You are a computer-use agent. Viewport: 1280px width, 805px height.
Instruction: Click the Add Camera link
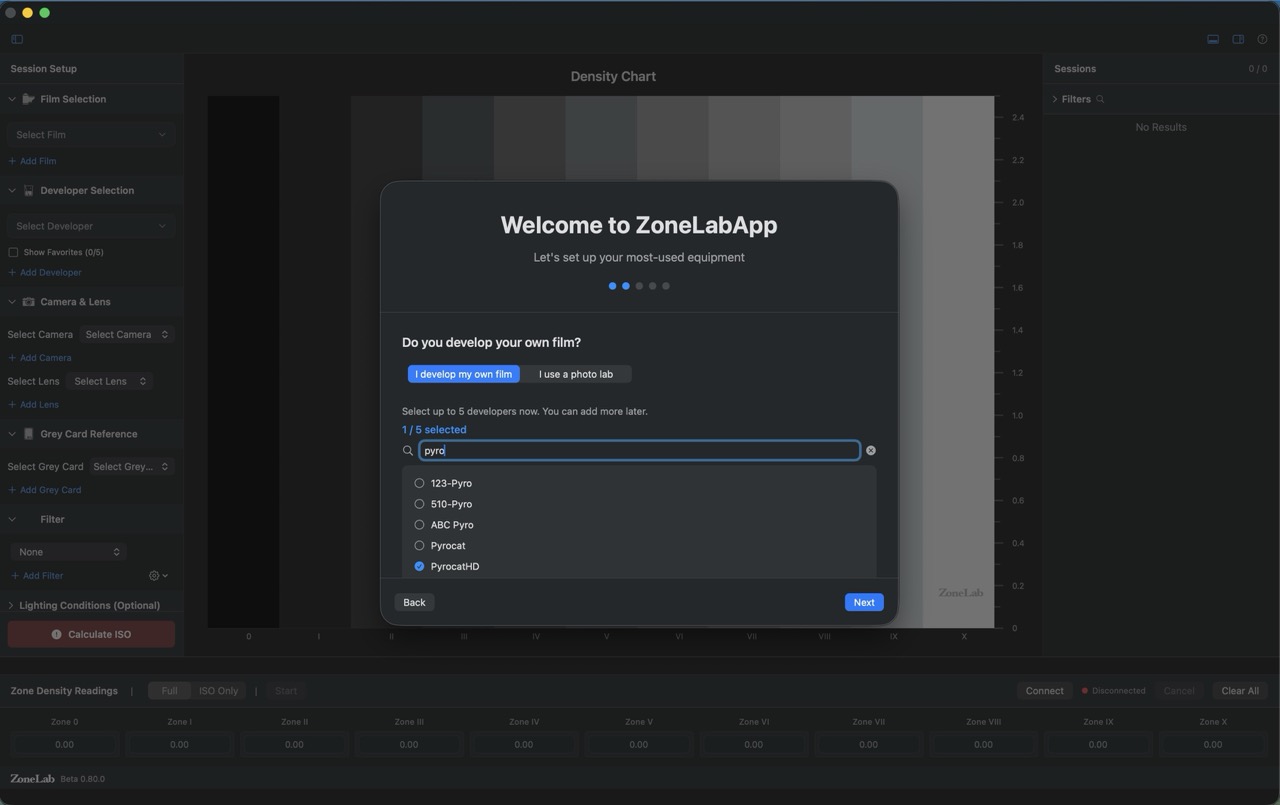[x=40, y=357]
